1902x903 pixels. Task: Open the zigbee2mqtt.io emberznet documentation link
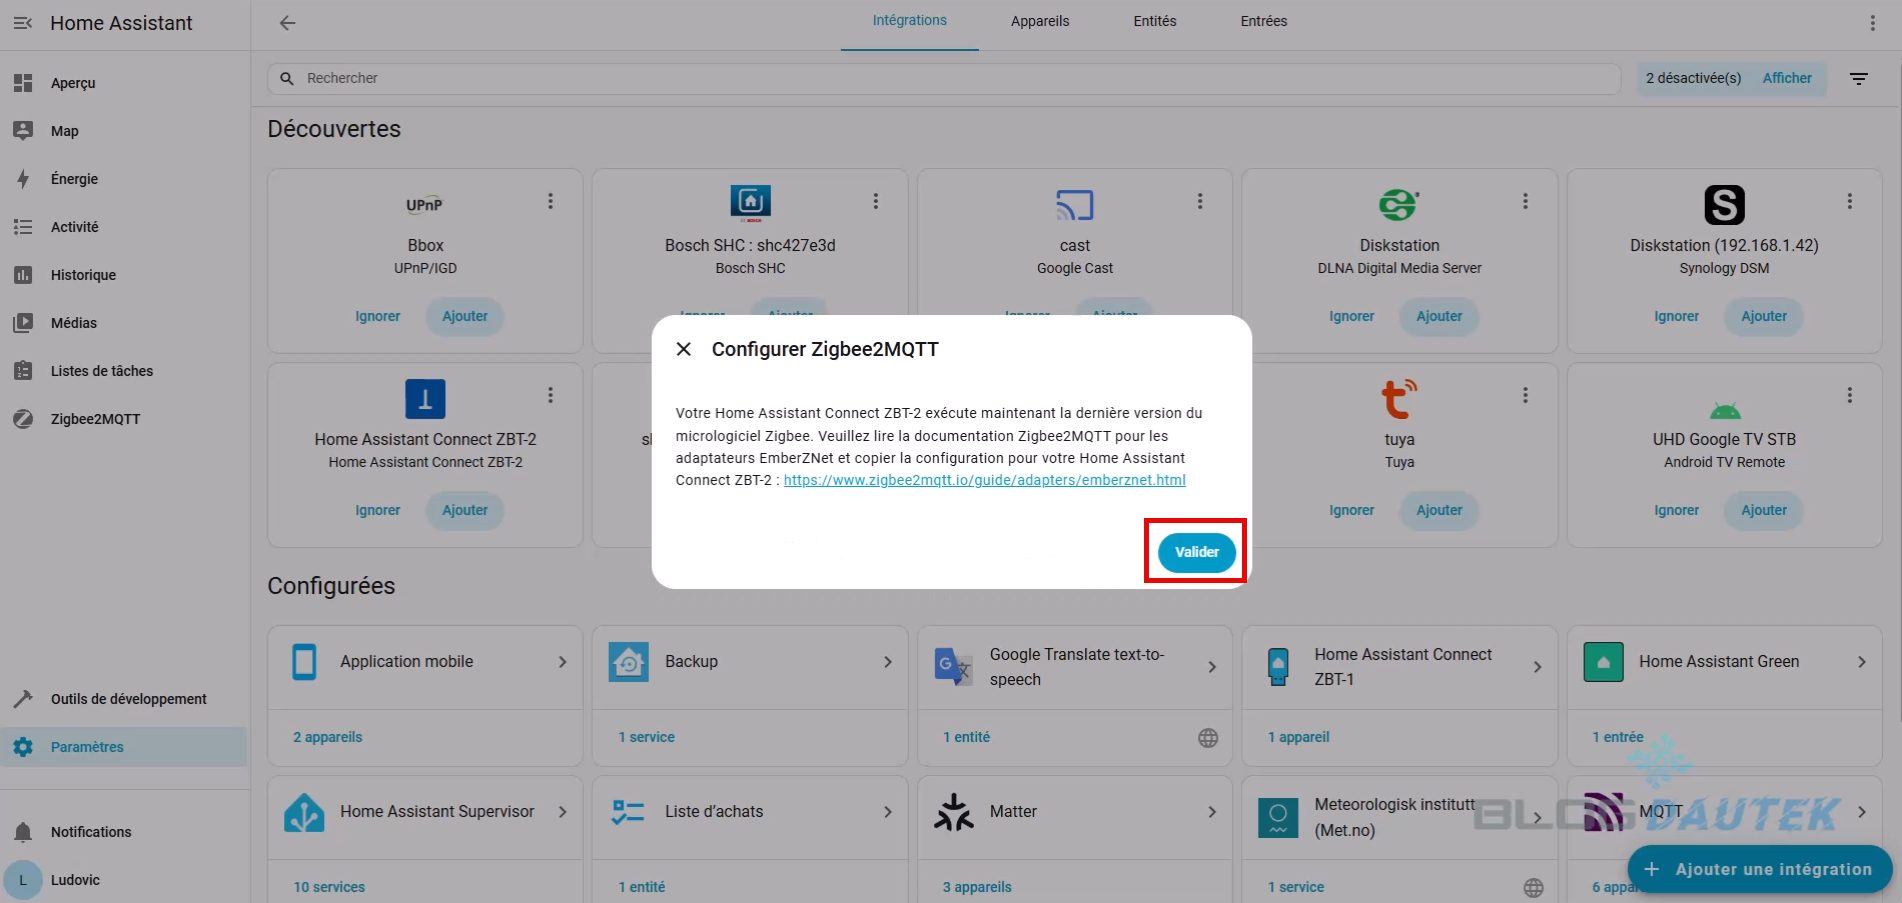pos(984,480)
